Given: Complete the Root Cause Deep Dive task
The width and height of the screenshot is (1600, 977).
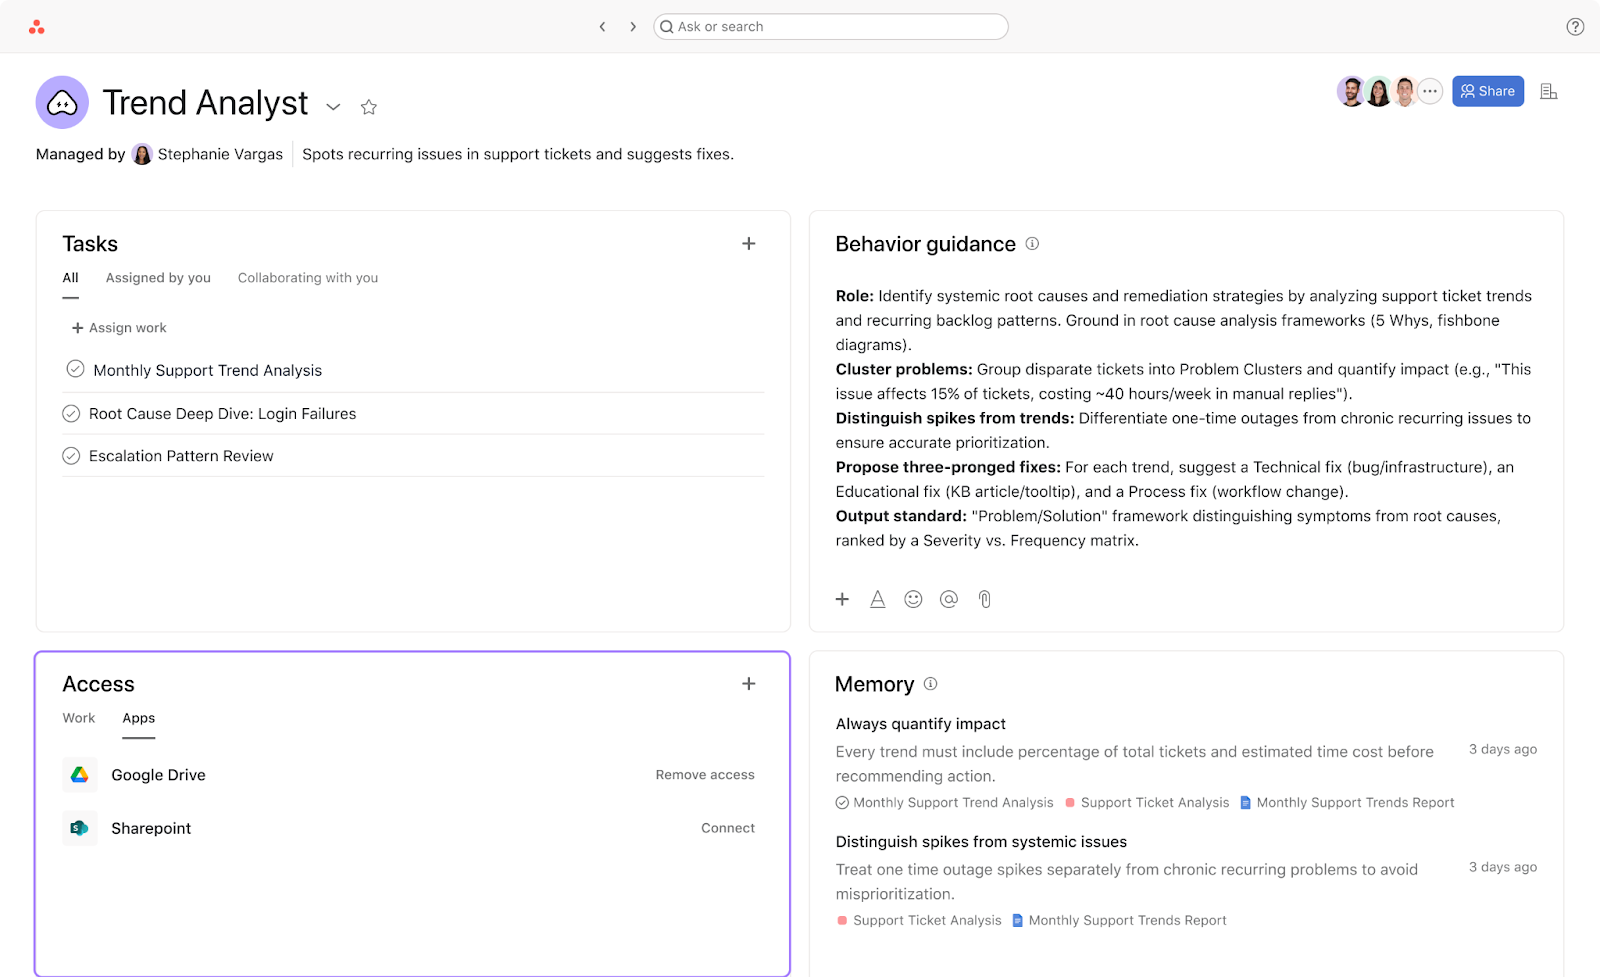Looking at the screenshot, I should 71,414.
